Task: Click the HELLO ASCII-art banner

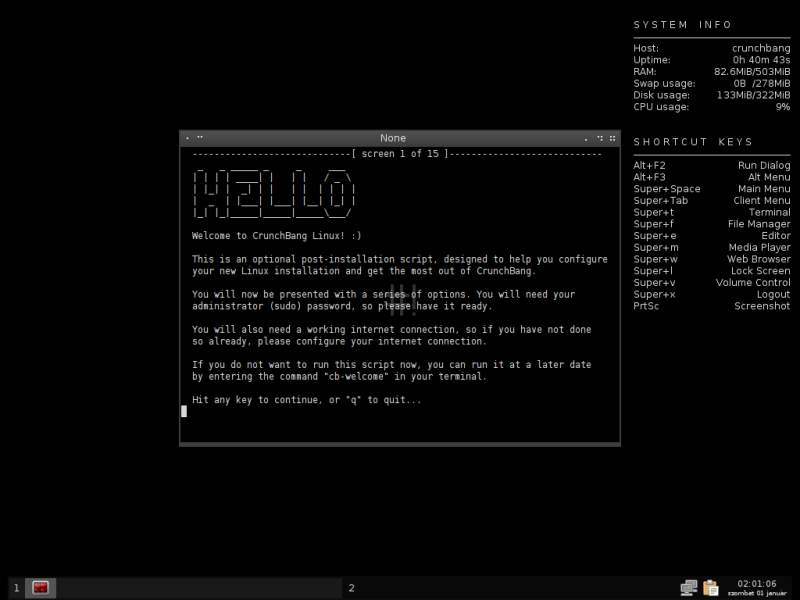Action: point(273,193)
